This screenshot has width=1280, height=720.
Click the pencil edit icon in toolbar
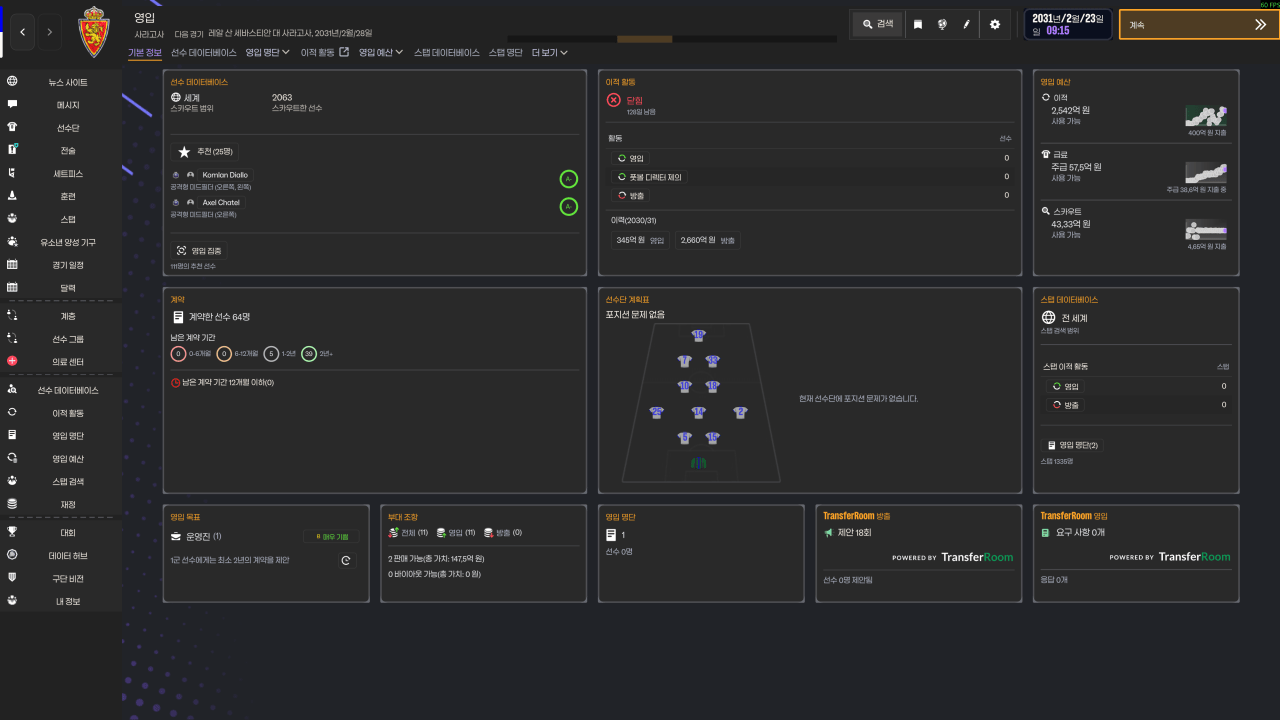coord(966,24)
